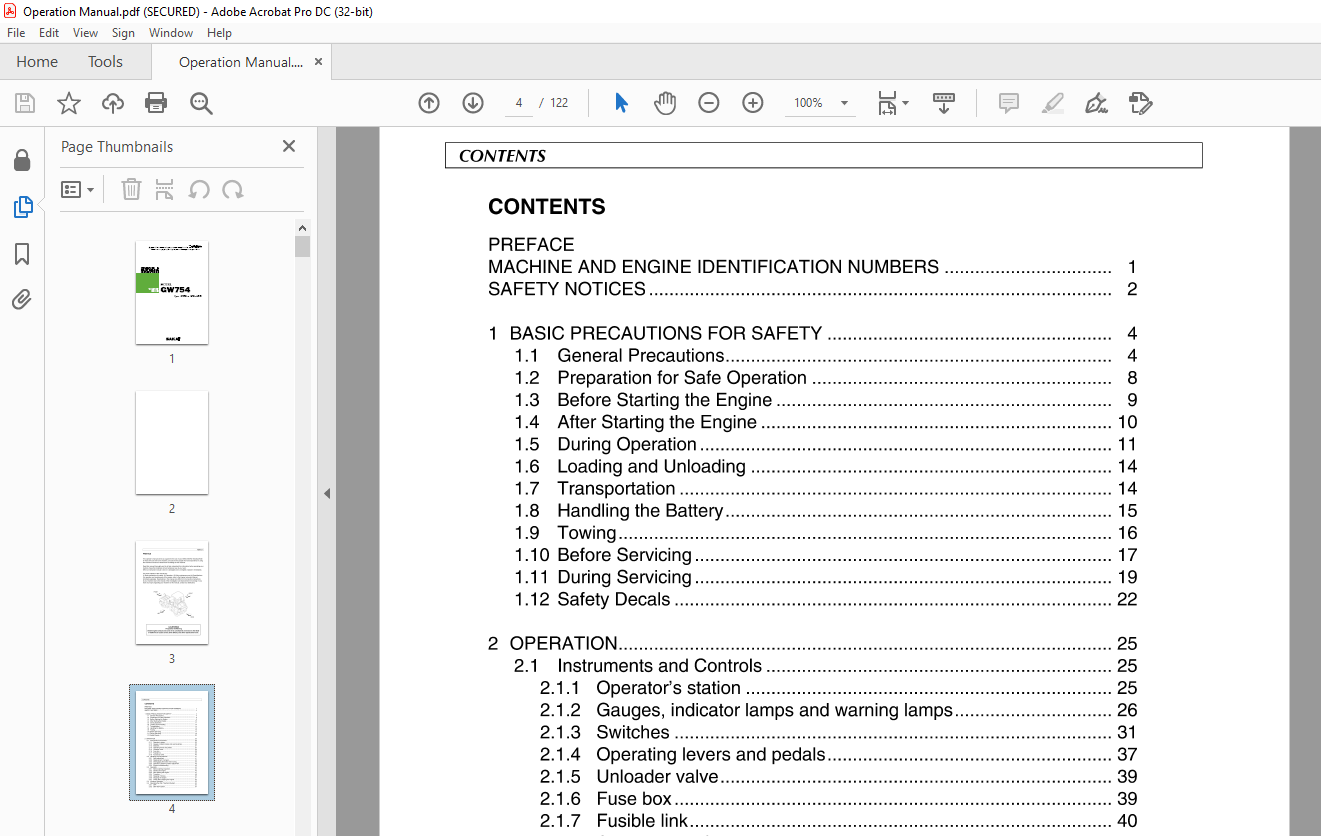The height and width of the screenshot is (836, 1321).
Task: Open the Attachments paperclip panel
Action: tap(22, 300)
